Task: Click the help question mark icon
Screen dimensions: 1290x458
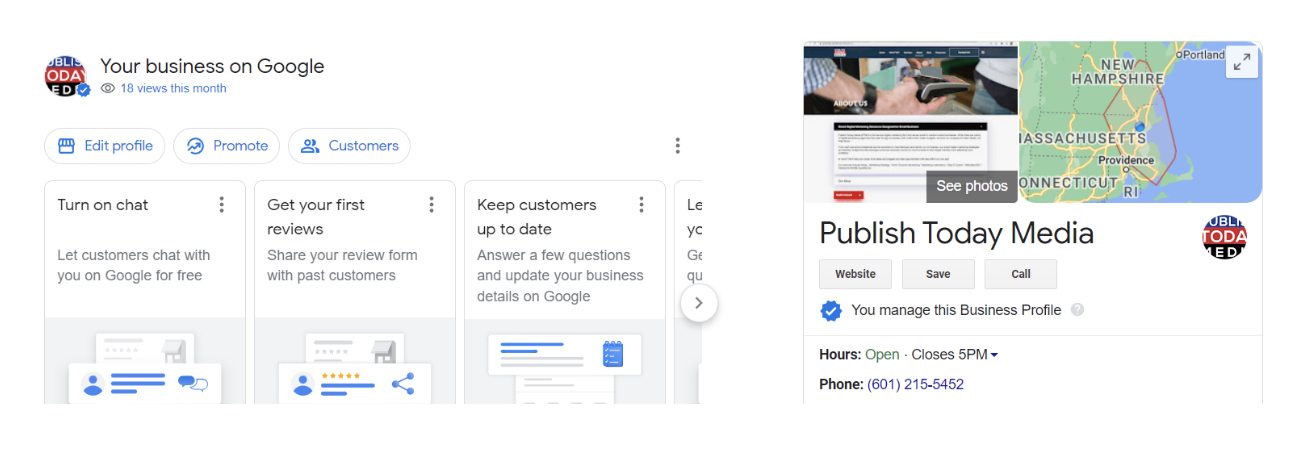Action: click(1077, 310)
